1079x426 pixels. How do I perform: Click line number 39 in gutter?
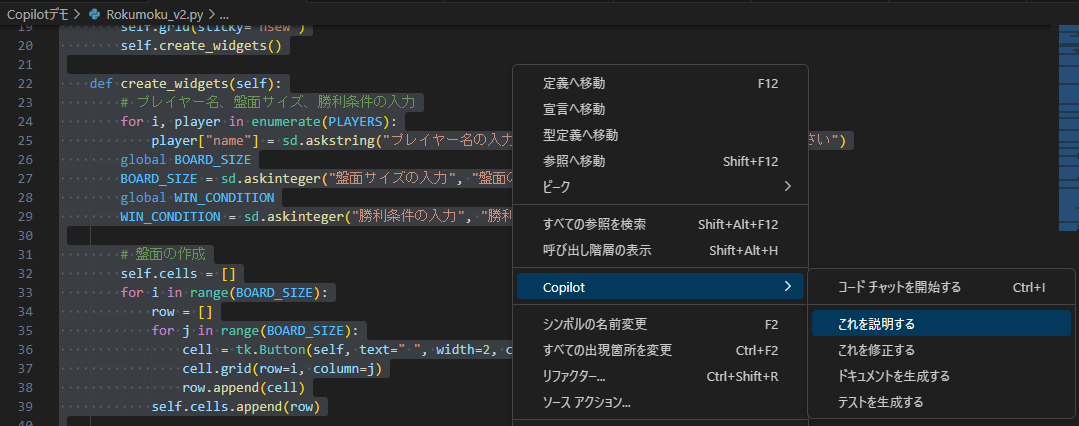coord(24,406)
